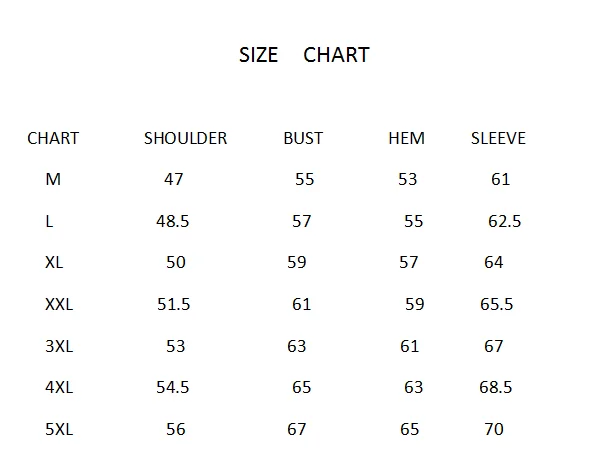The image size is (609, 457).
Task: Click the XXL size row label
Action: click(59, 304)
